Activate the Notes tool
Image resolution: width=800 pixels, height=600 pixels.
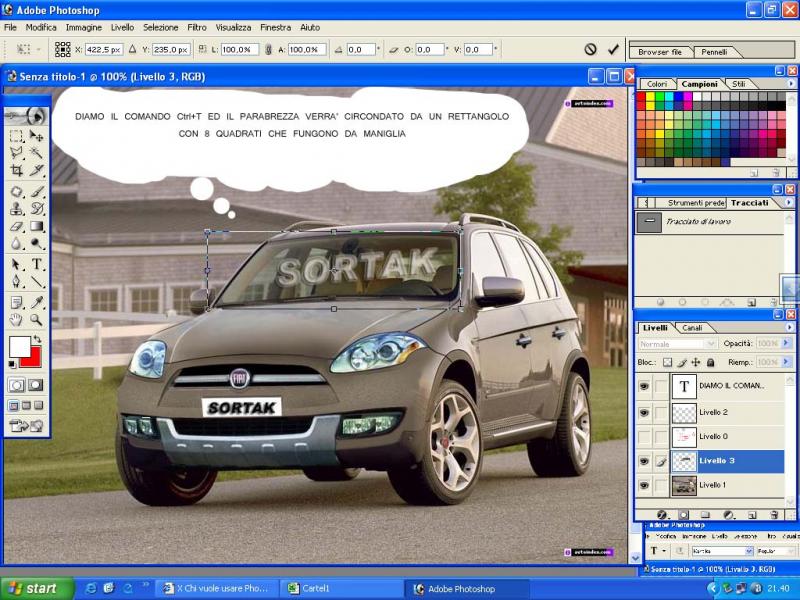click(x=17, y=303)
